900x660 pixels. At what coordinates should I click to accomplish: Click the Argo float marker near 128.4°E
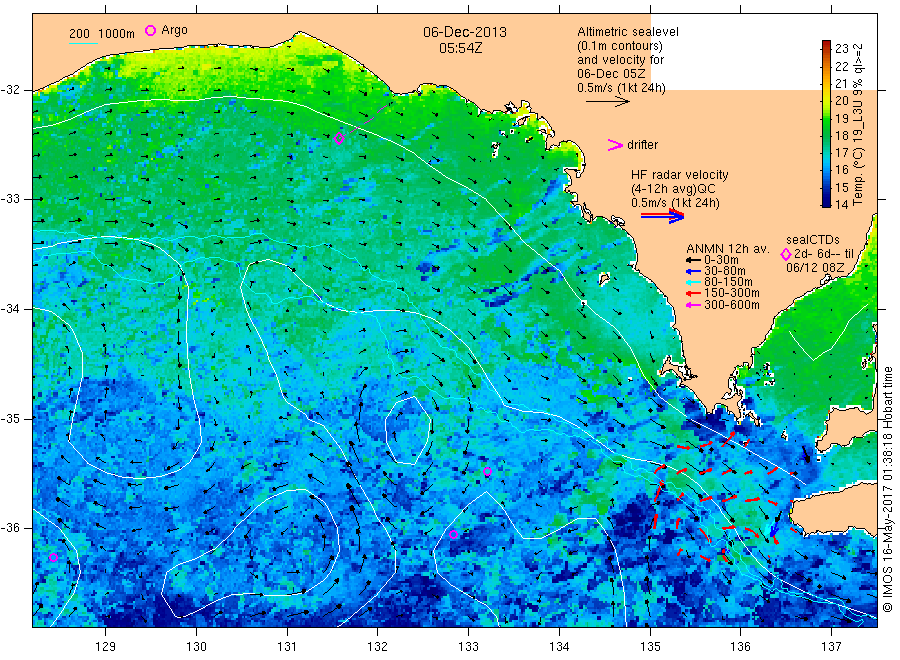(53, 557)
